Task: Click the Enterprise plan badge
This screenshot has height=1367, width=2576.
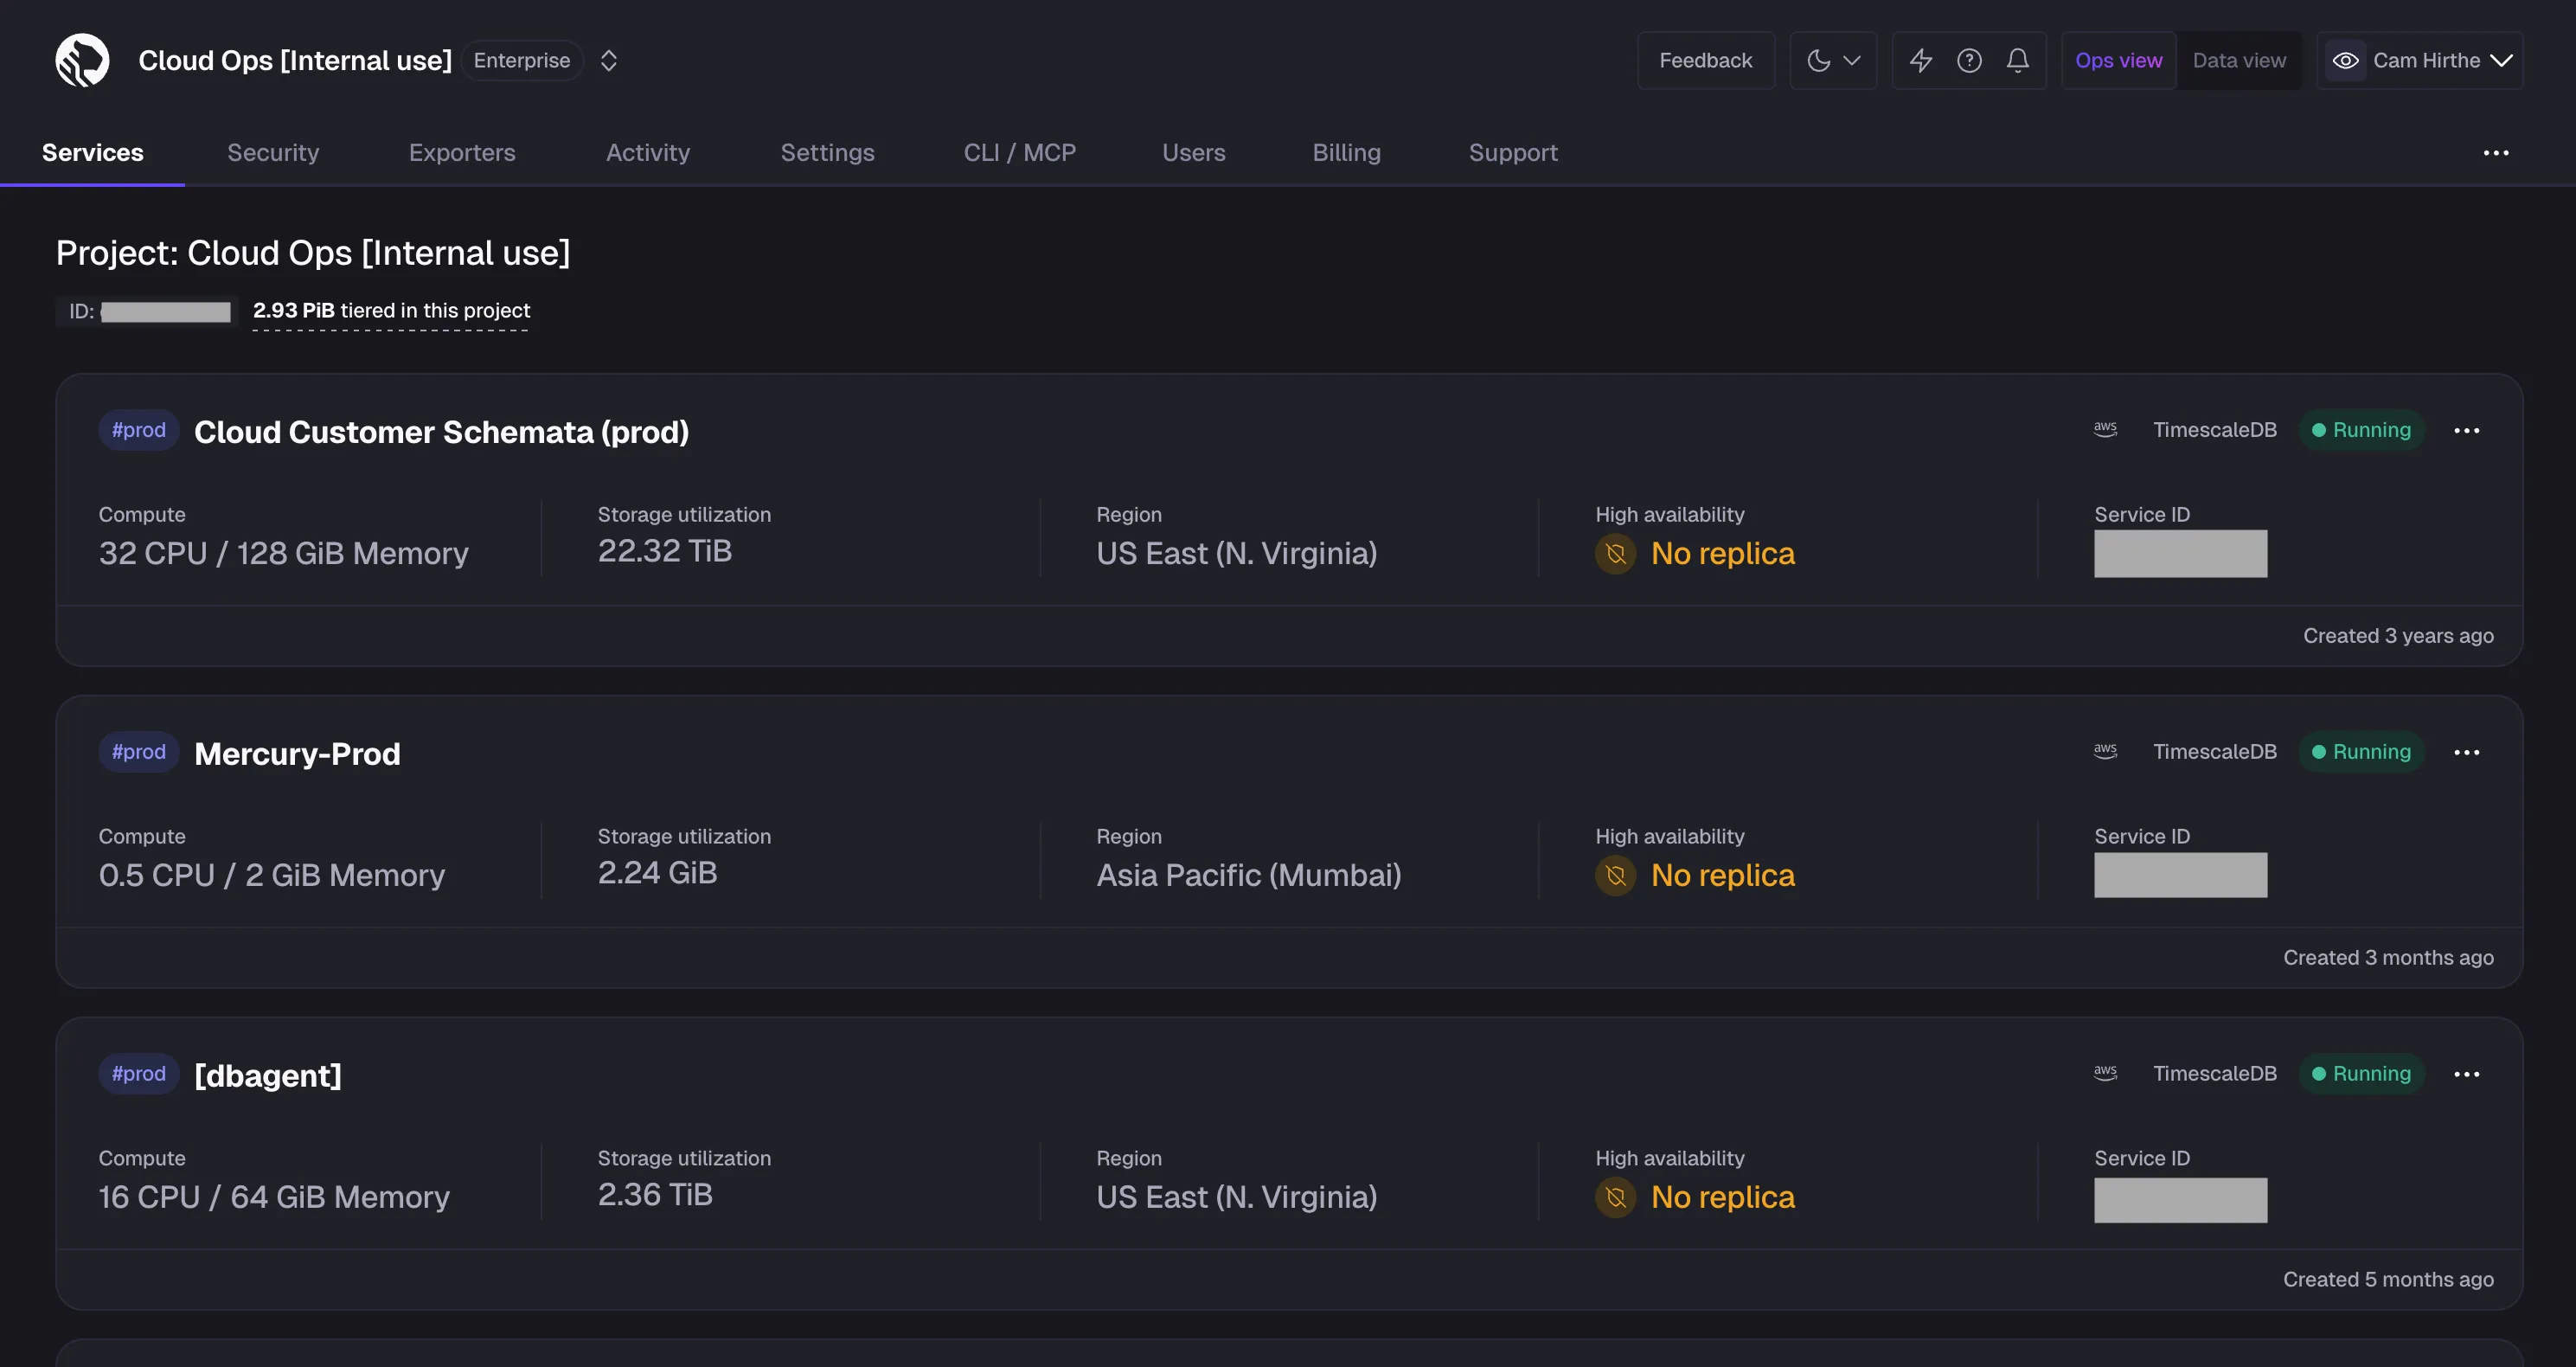Action: pyautogui.click(x=521, y=60)
